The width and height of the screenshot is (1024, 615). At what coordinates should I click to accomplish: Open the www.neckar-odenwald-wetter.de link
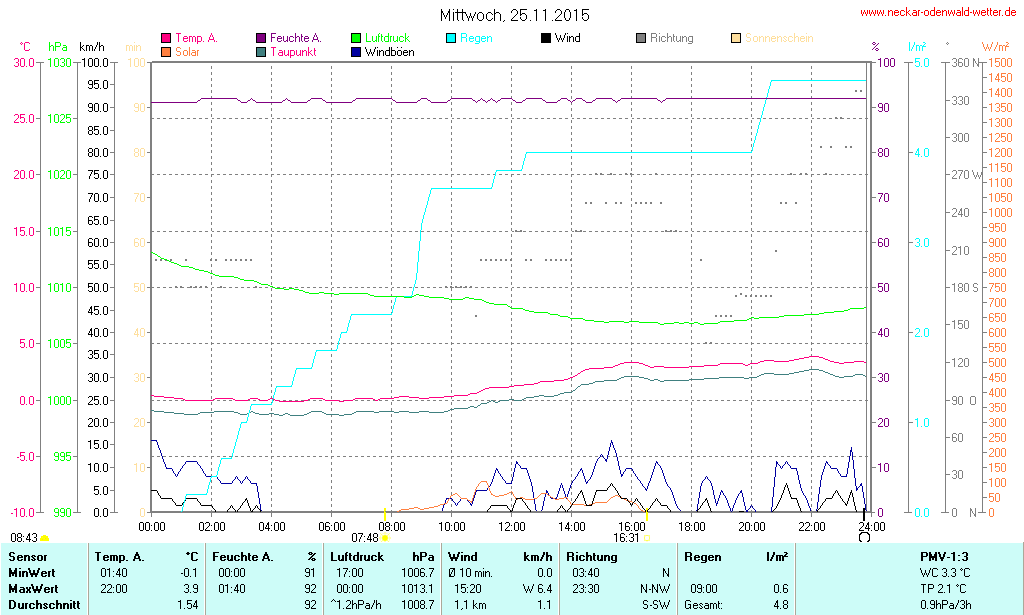[x=940, y=13]
